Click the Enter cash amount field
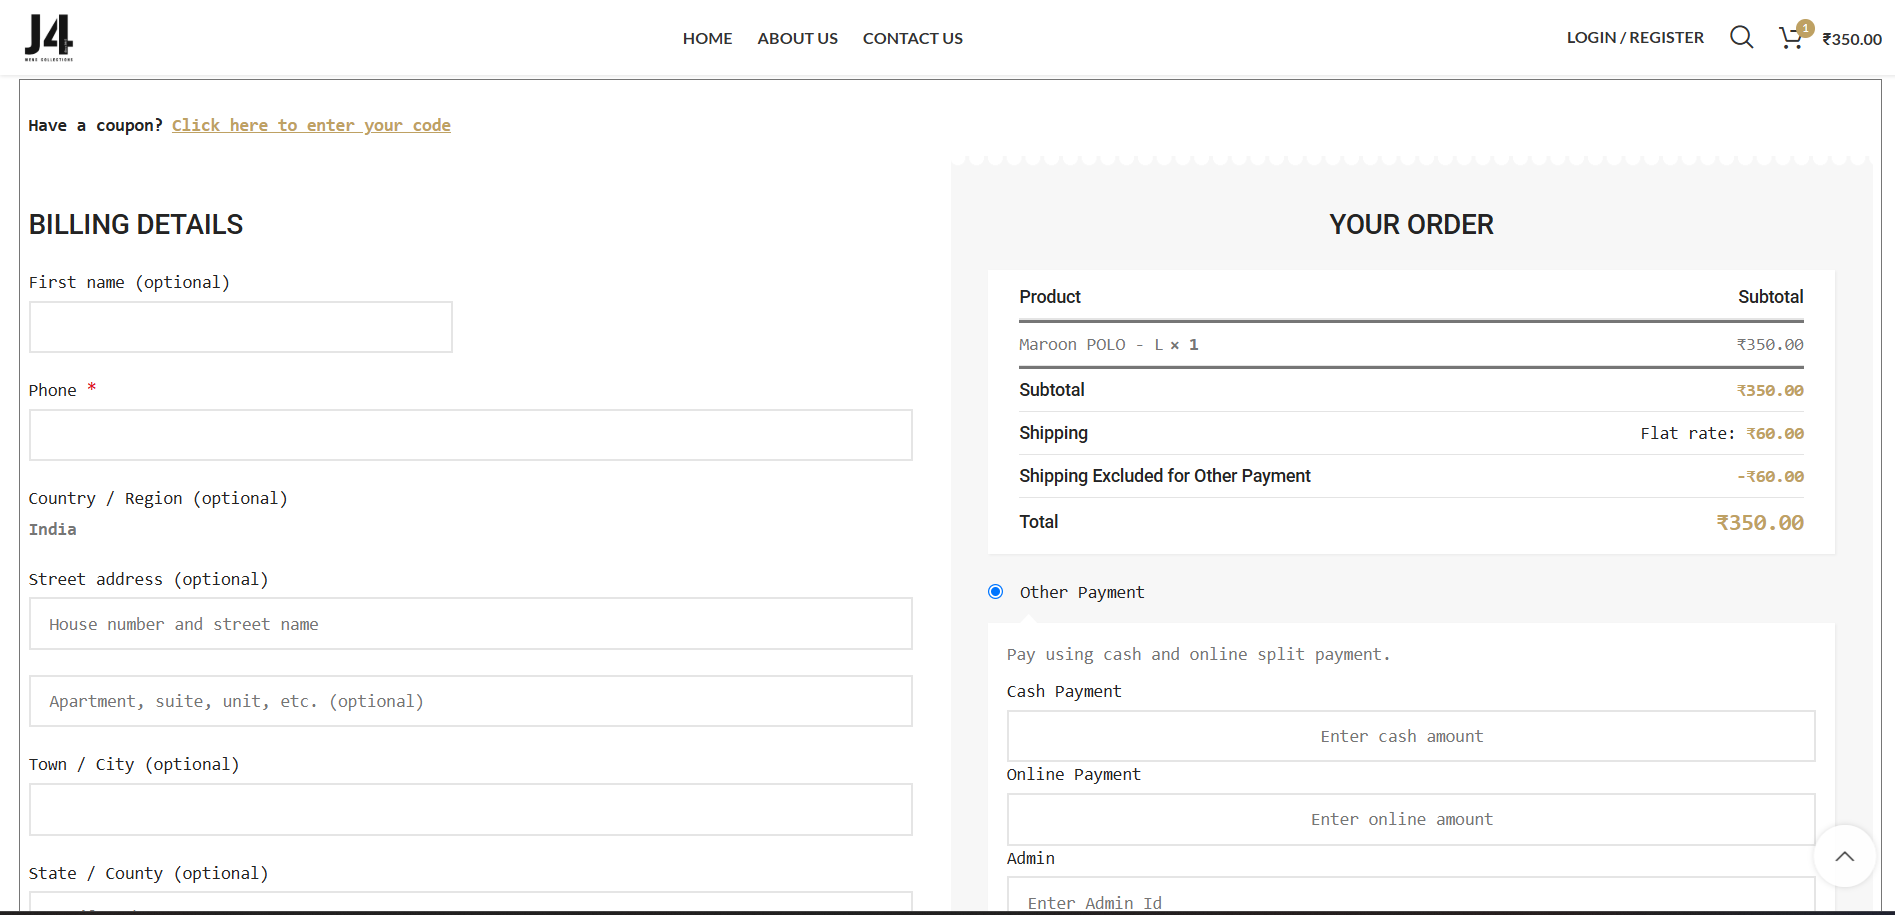This screenshot has width=1895, height=915. coord(1410,736)
